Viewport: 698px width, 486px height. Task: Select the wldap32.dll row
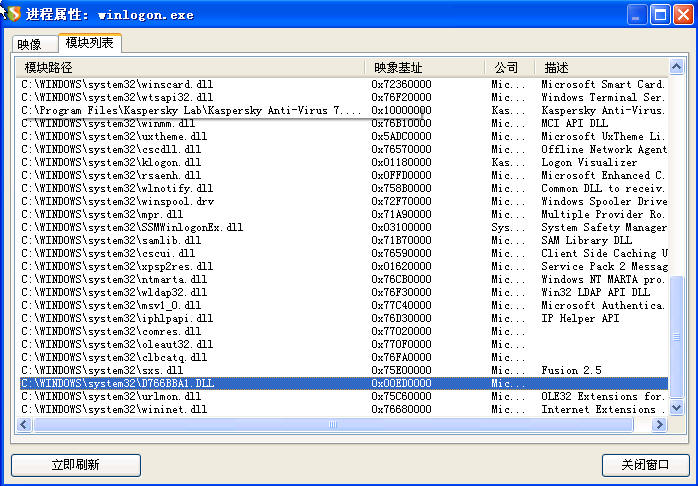pos(344,292)
